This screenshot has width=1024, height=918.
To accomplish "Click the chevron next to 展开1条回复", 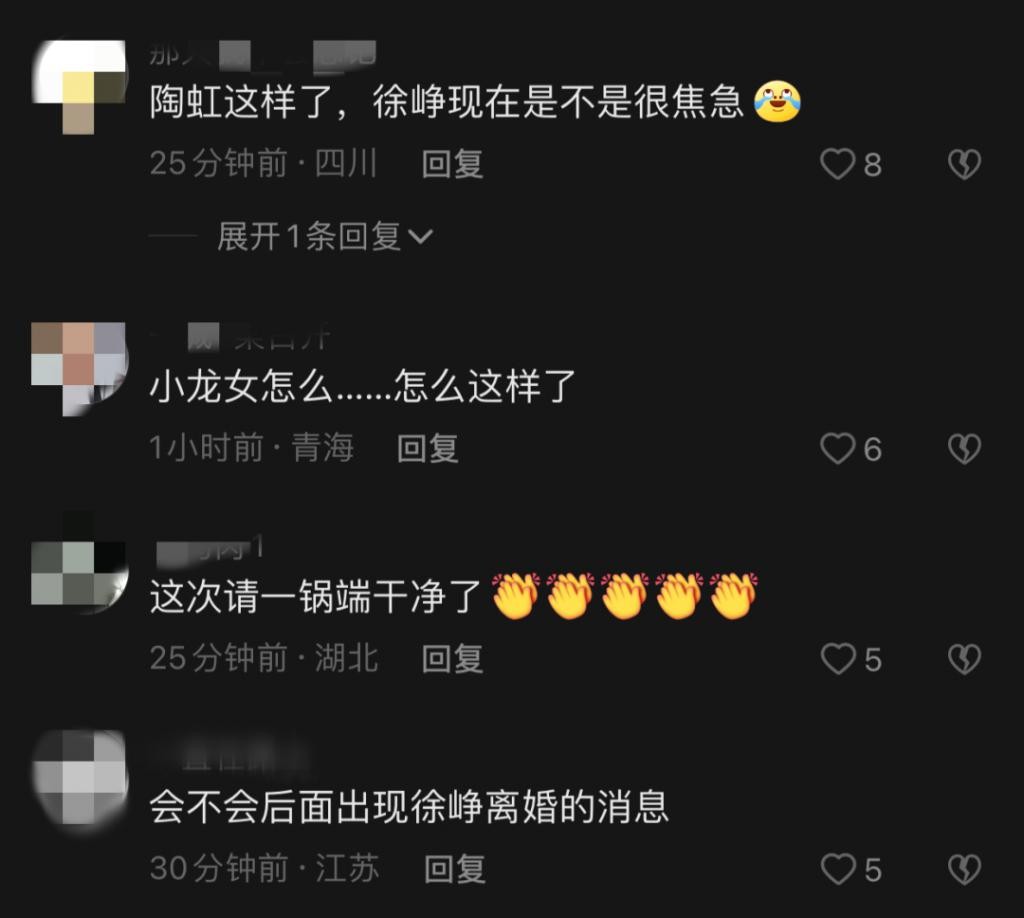I will coord(420,236).
